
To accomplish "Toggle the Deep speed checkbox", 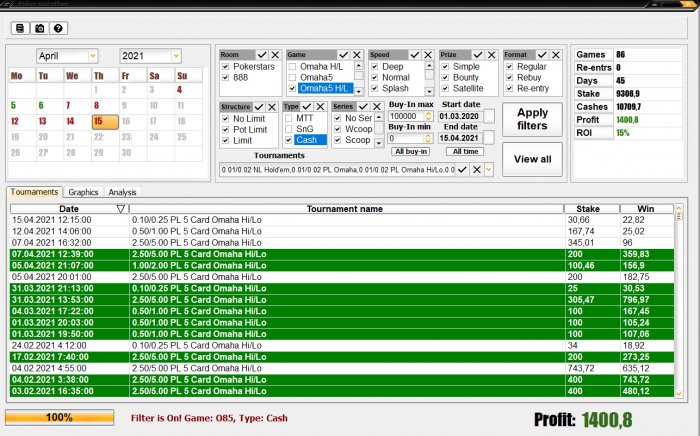I will 375,66.
